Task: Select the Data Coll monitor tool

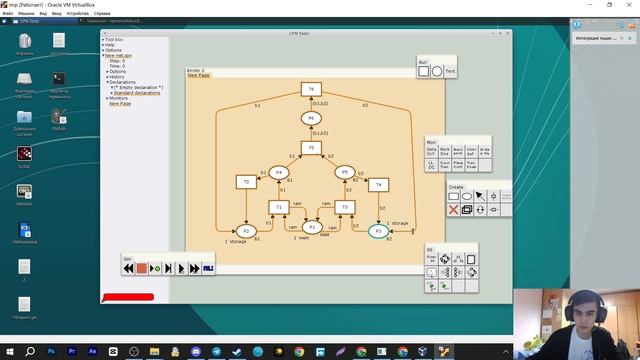Action: 431,152
